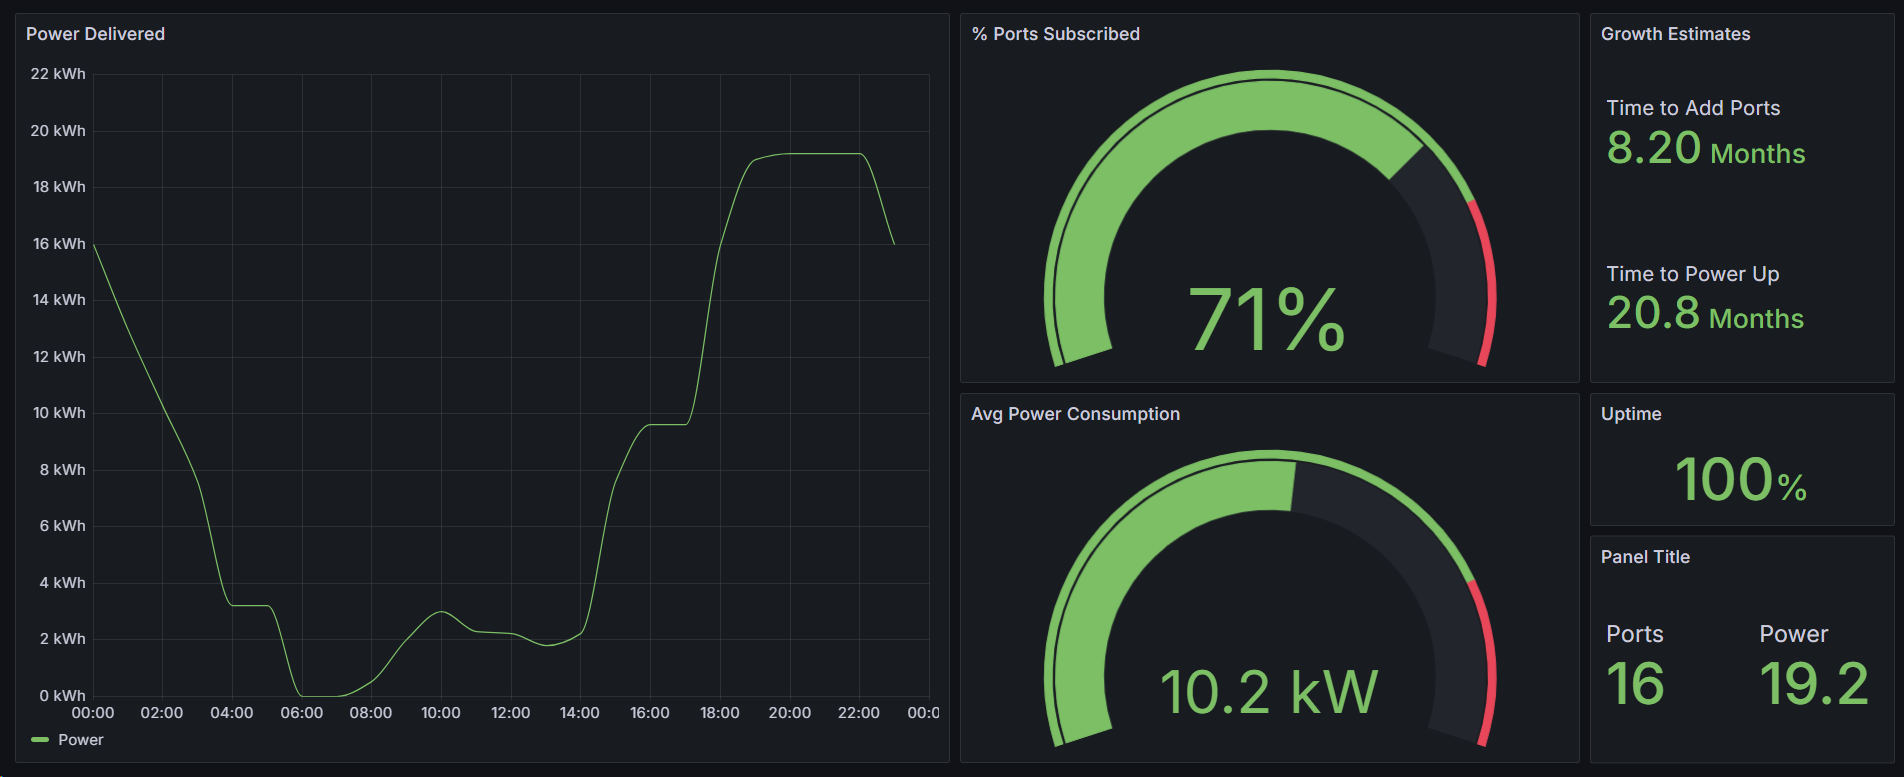Click the 16:00 time axis label
The image size is (1904, 777).
[650, 713]
